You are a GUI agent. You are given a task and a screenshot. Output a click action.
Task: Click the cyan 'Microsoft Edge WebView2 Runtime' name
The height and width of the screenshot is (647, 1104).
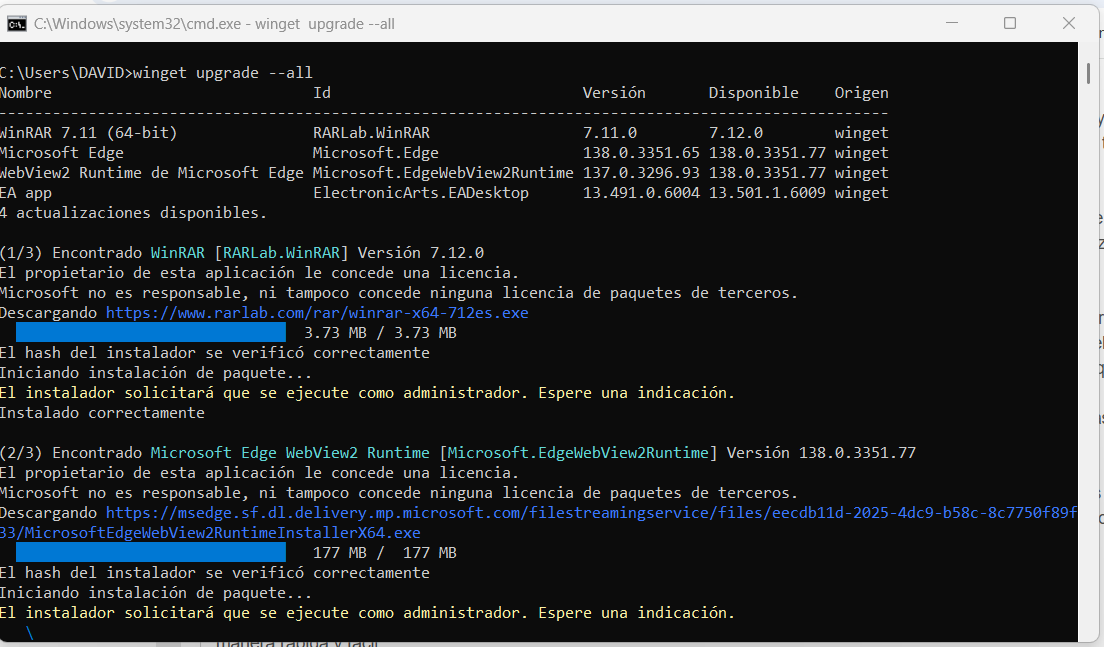pos(290,453)
